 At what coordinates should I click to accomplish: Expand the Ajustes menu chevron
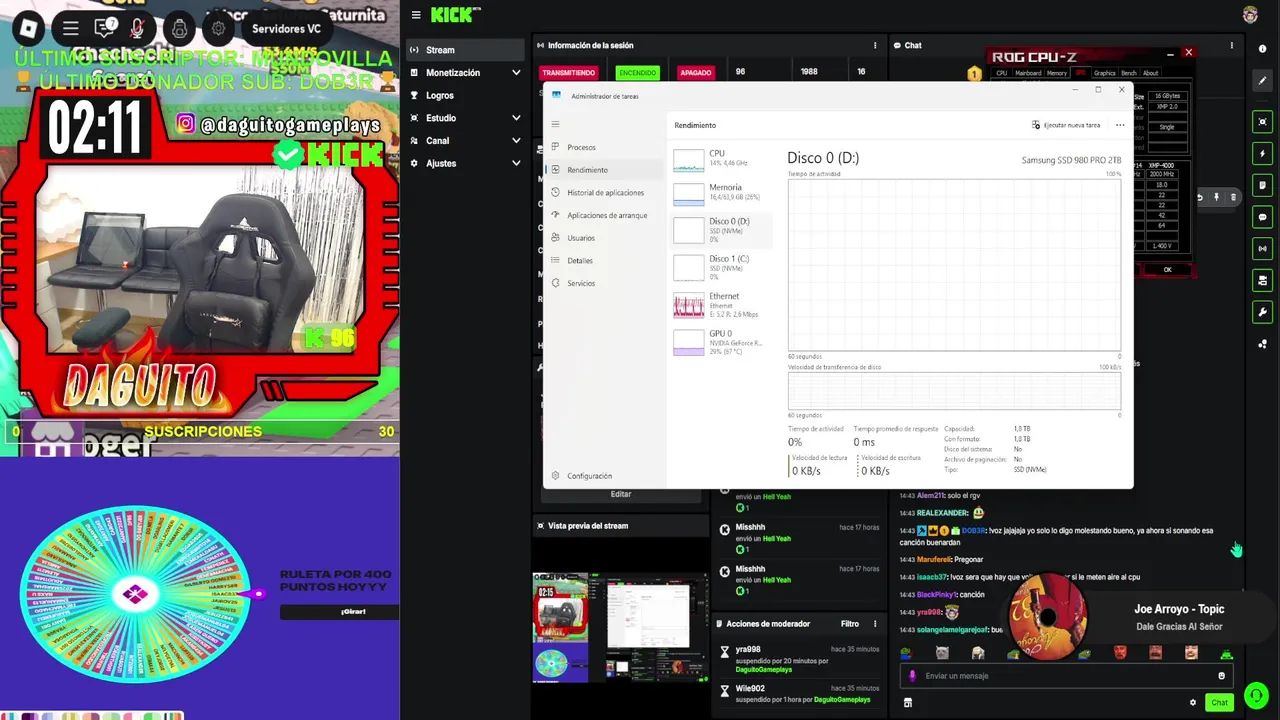coord(516,163)
